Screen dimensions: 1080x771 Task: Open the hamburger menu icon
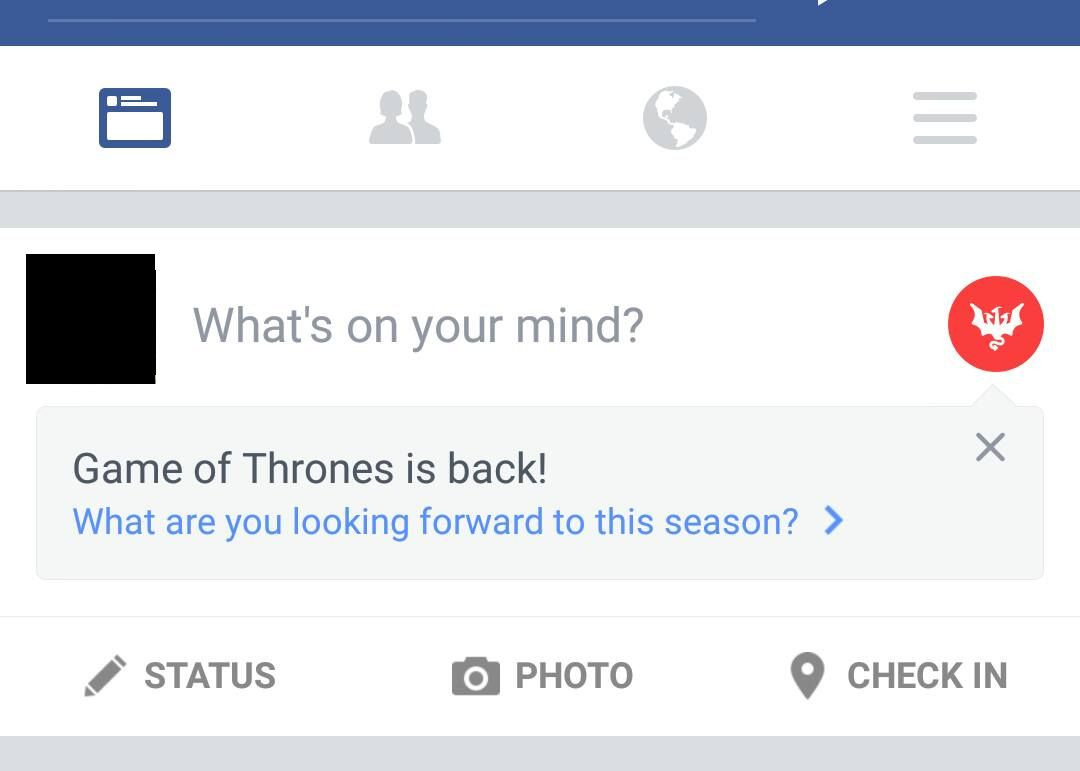[x=944, y=117]
